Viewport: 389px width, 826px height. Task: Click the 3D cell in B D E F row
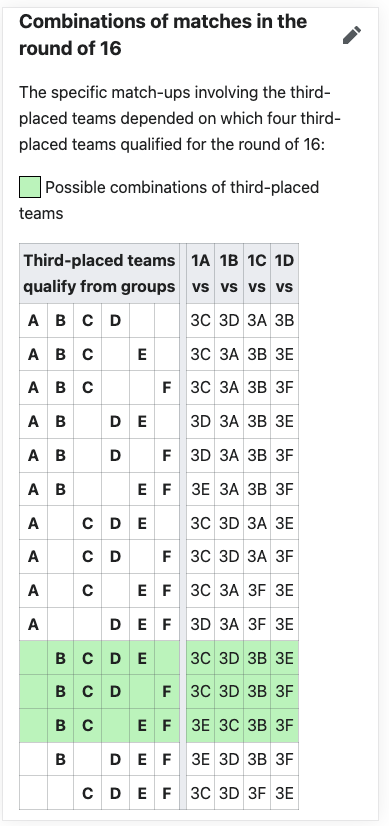point(229,759)
